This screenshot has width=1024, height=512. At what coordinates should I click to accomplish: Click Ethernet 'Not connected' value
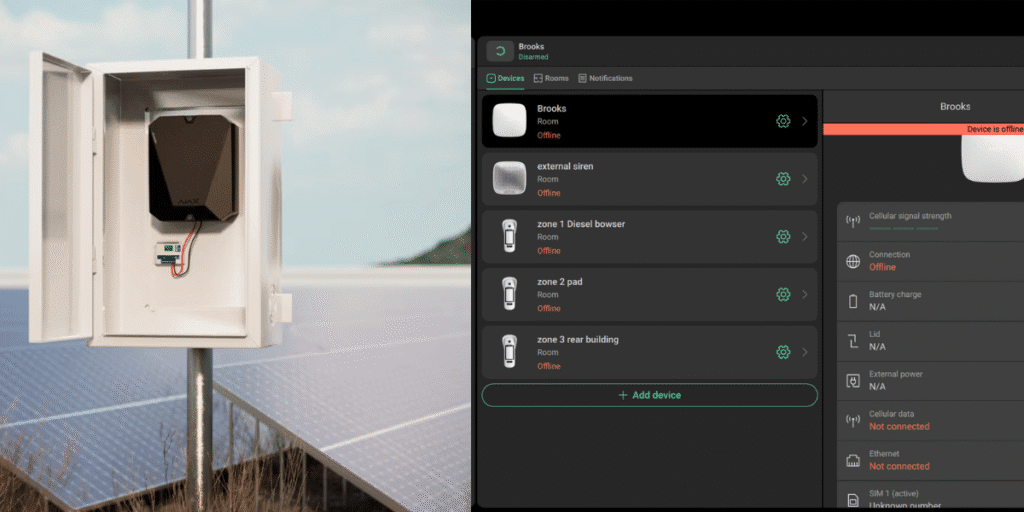pos(899,466)
